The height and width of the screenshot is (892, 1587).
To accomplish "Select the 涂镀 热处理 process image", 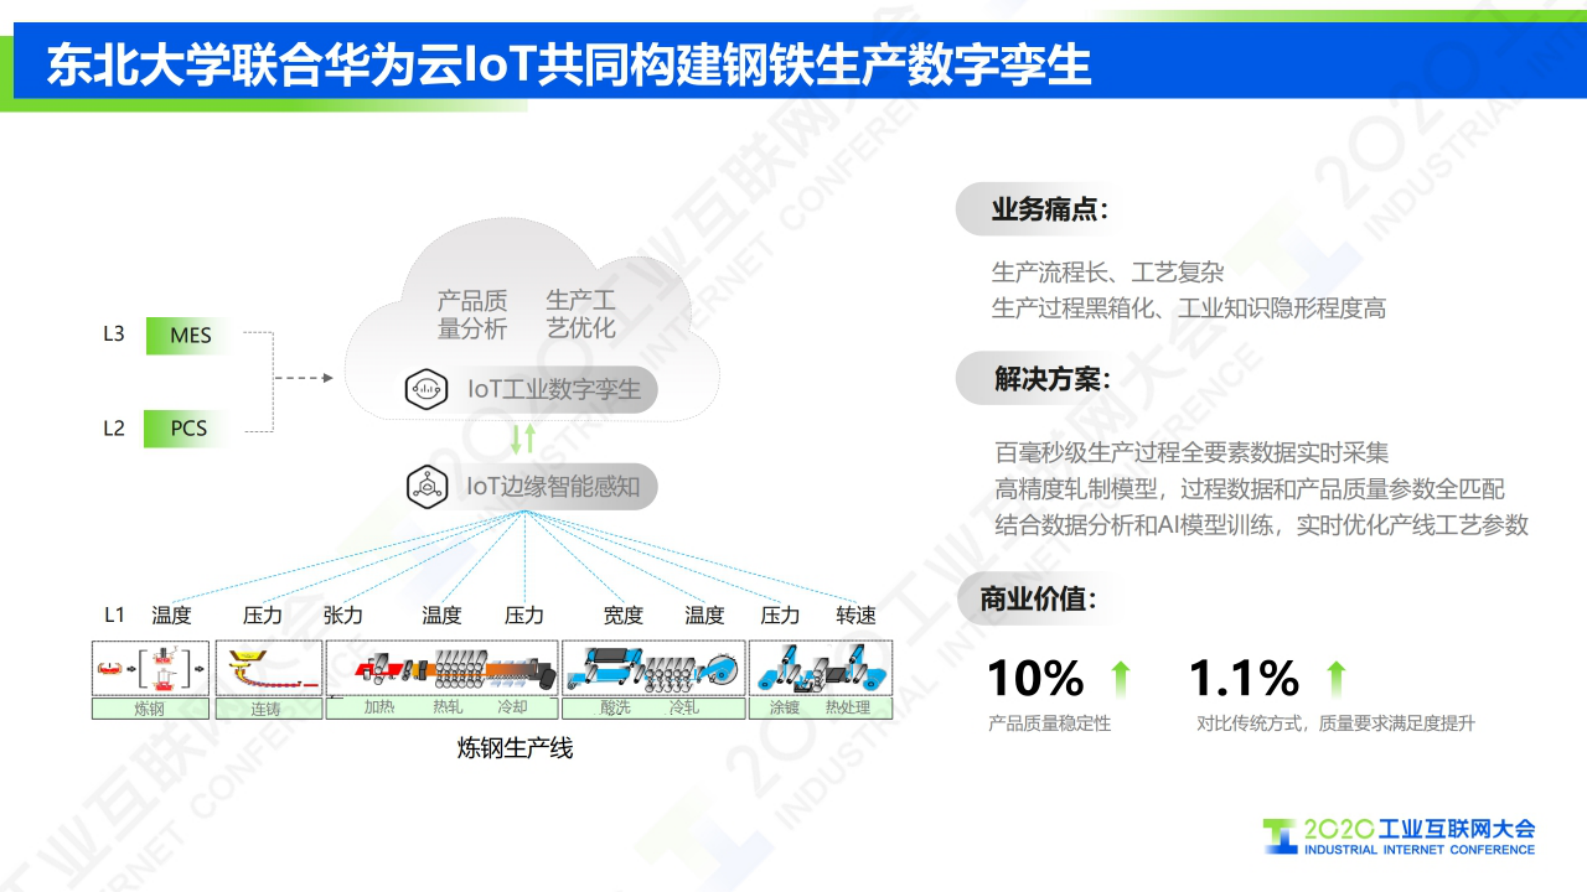I will [821, 668].
